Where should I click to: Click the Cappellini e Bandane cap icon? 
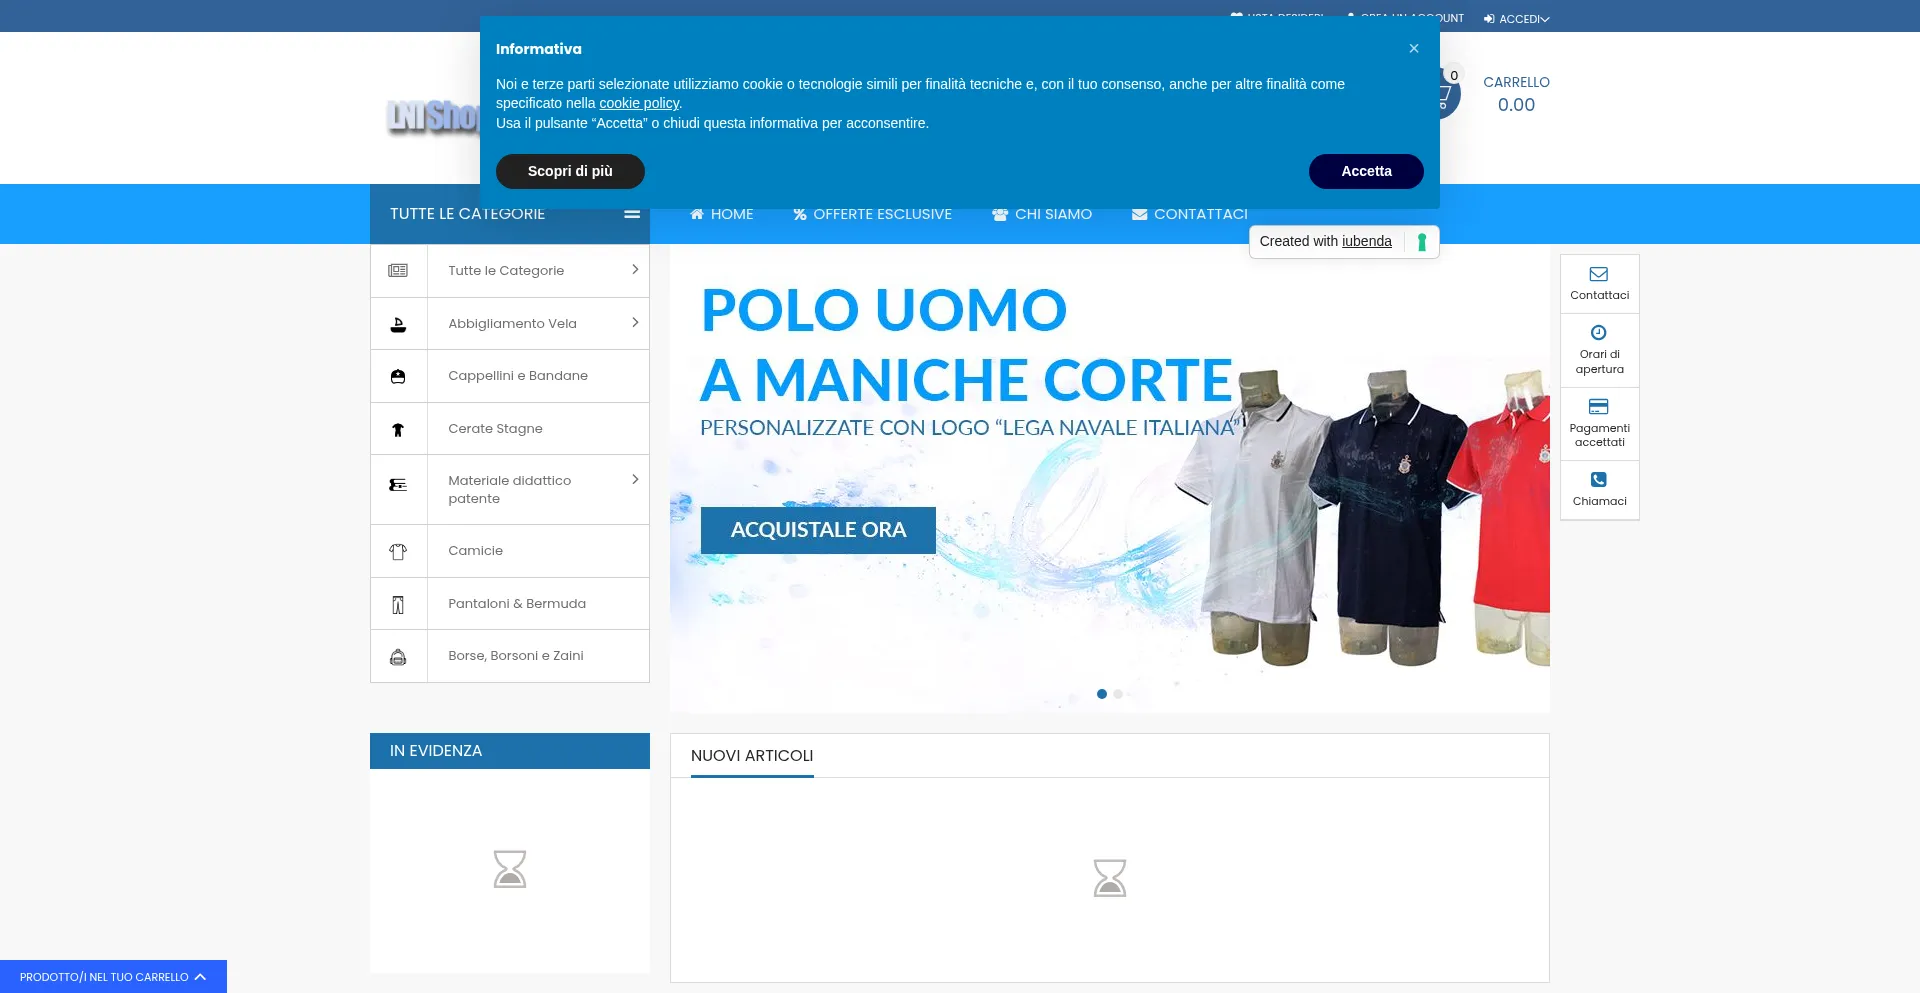tap(398, 376)
